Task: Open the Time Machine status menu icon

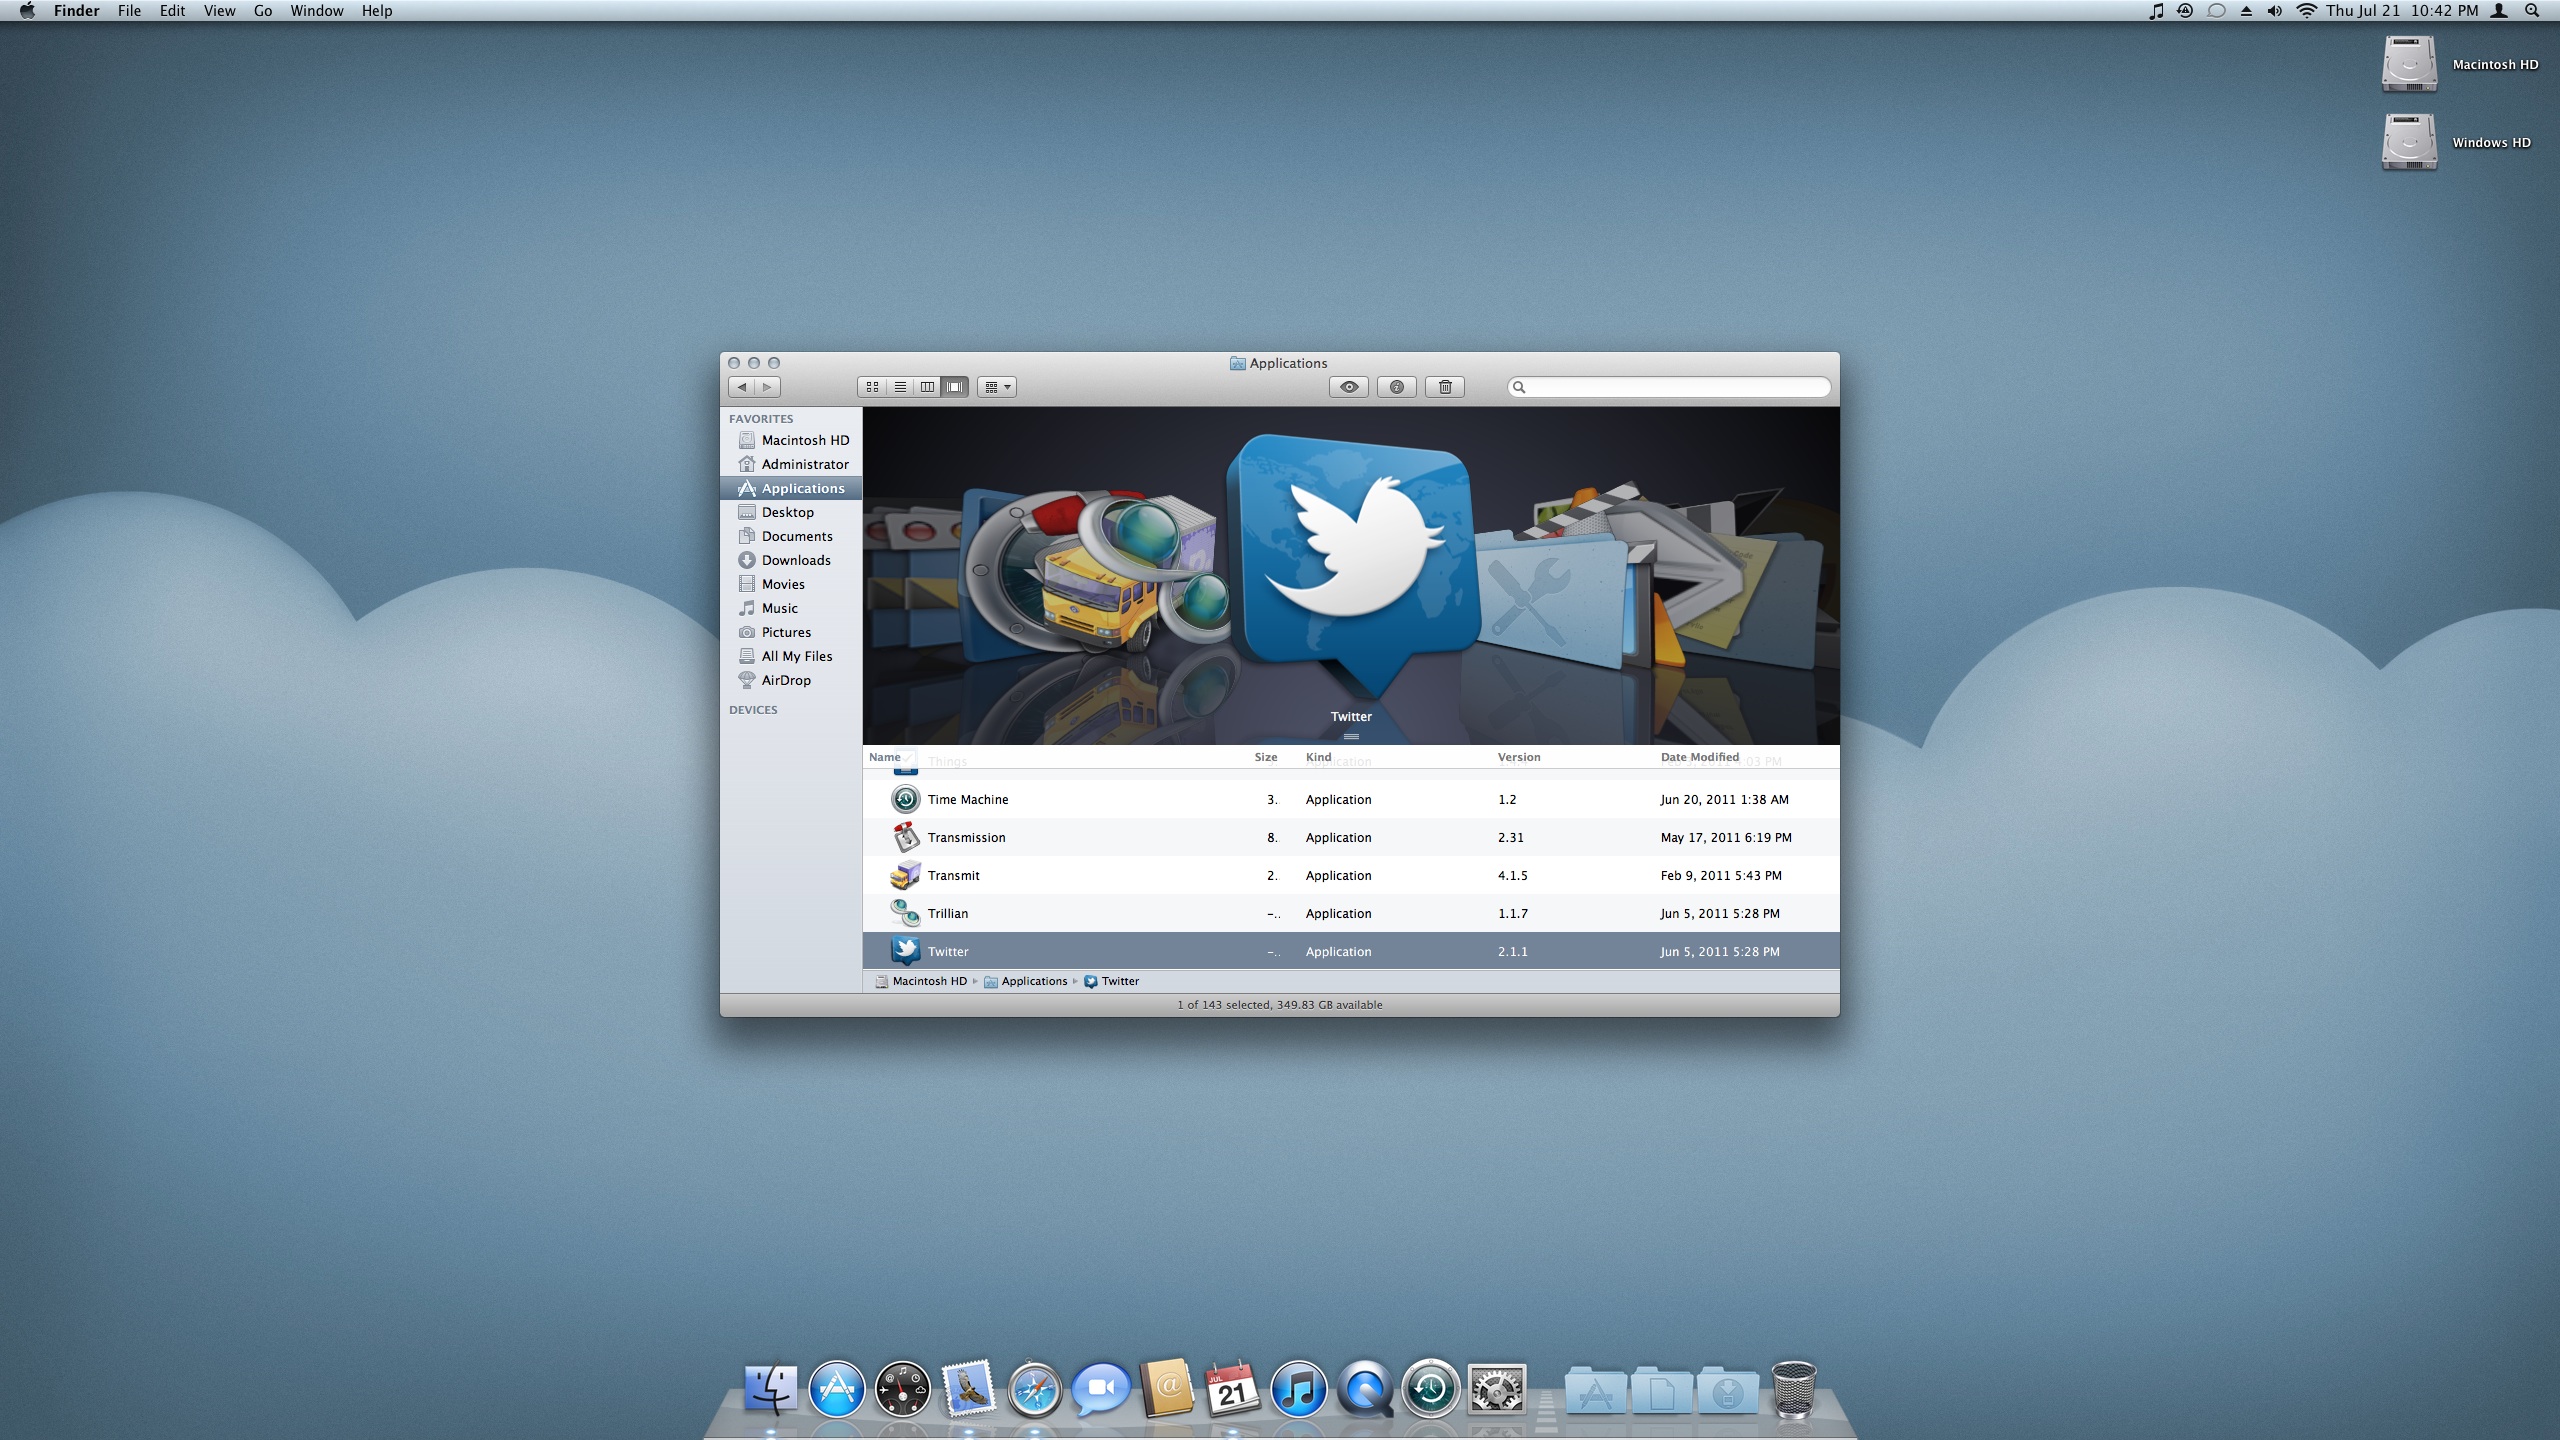Action: [x=2185, y=11]
